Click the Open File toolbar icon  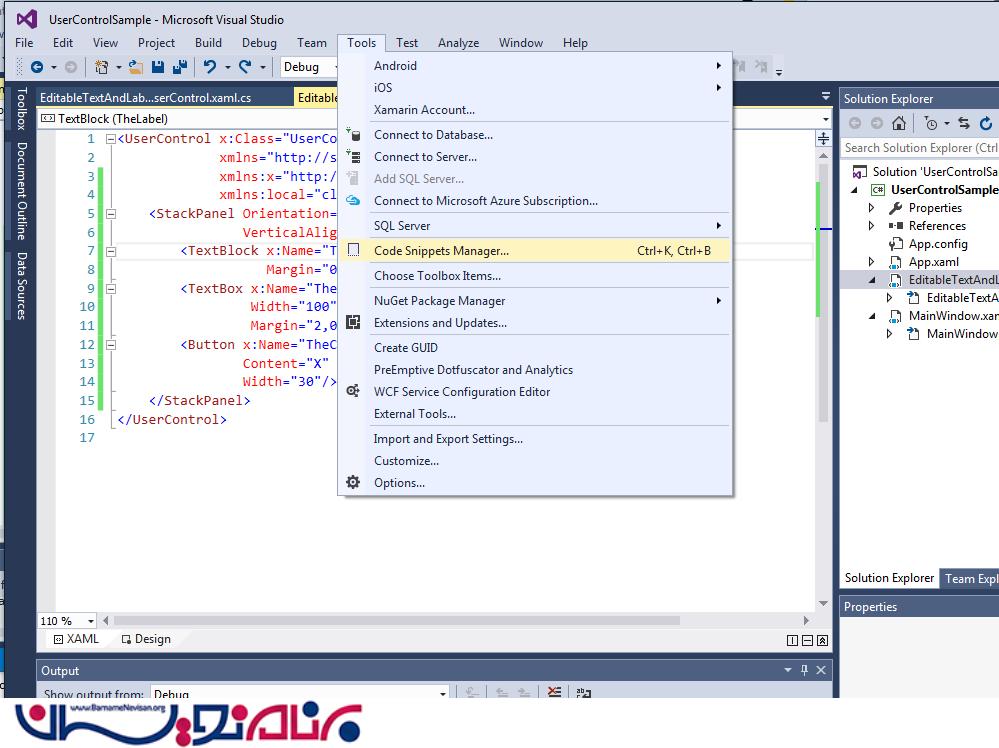(x=135, y=67)
